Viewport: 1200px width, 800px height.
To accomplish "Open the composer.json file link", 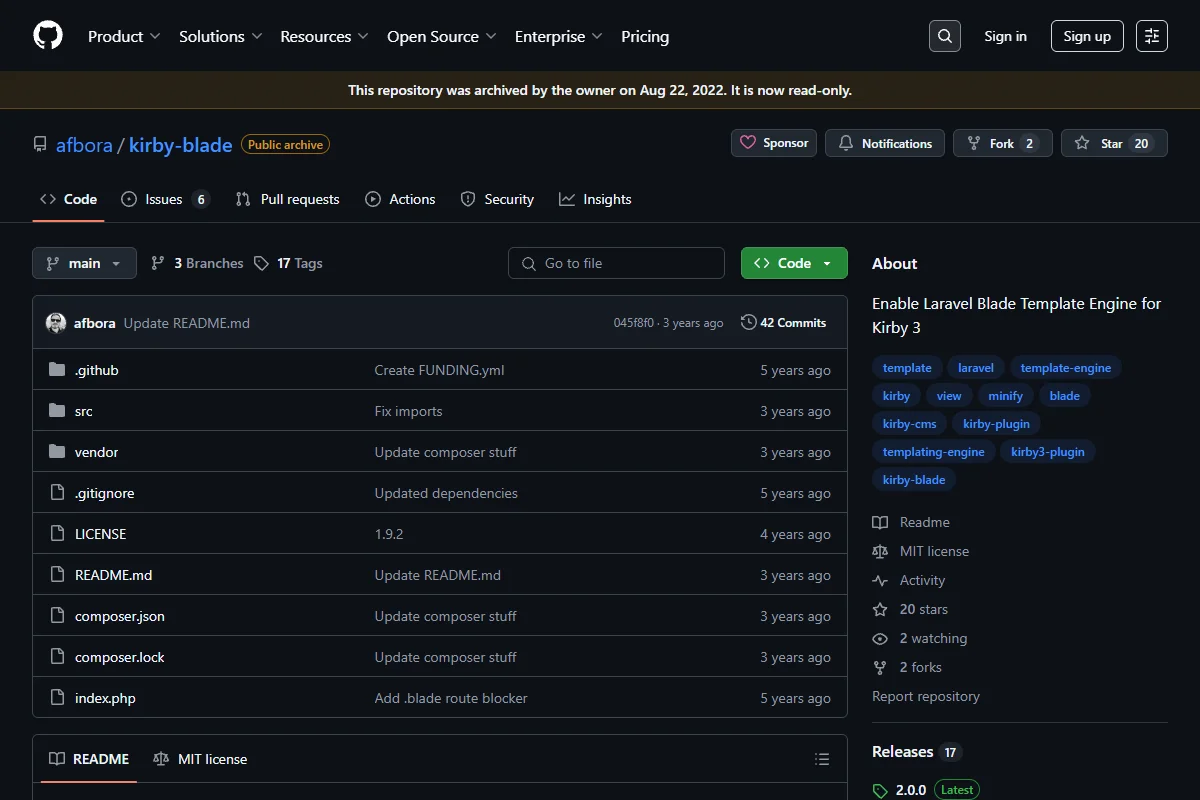I will tap(120, 616).
